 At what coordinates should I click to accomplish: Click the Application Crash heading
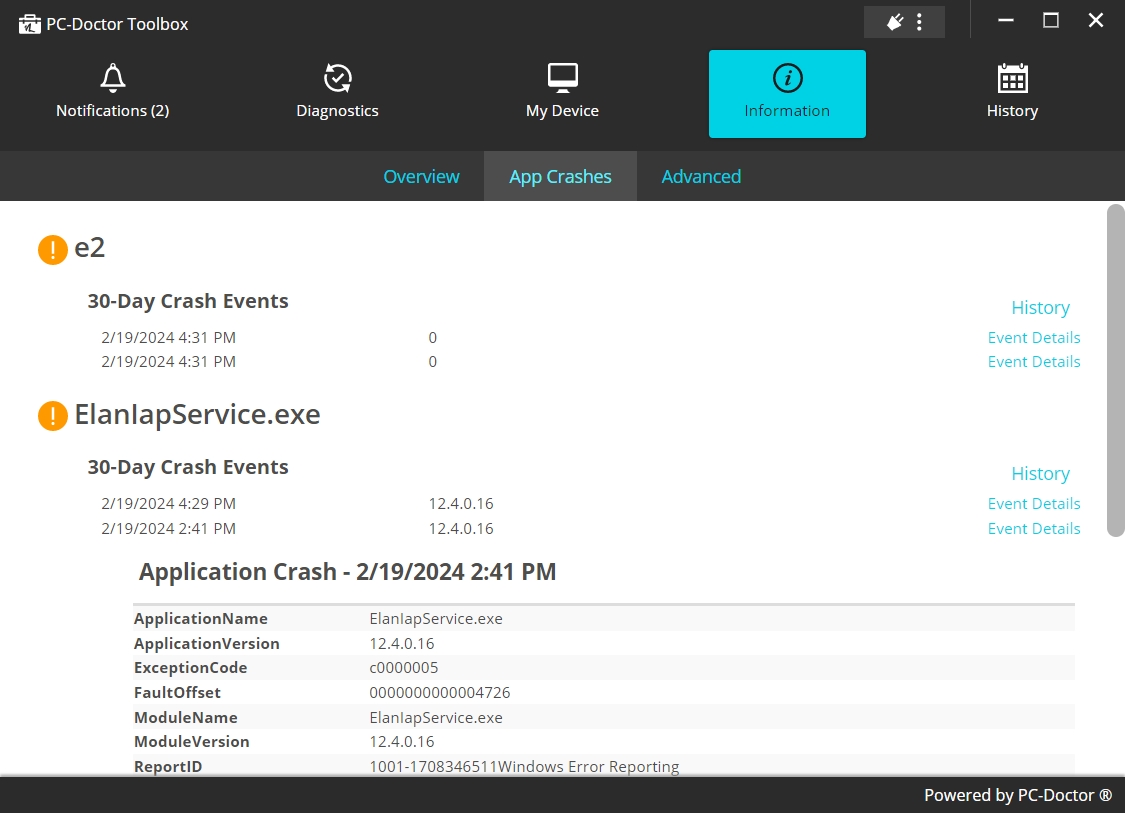click(347, 572)
